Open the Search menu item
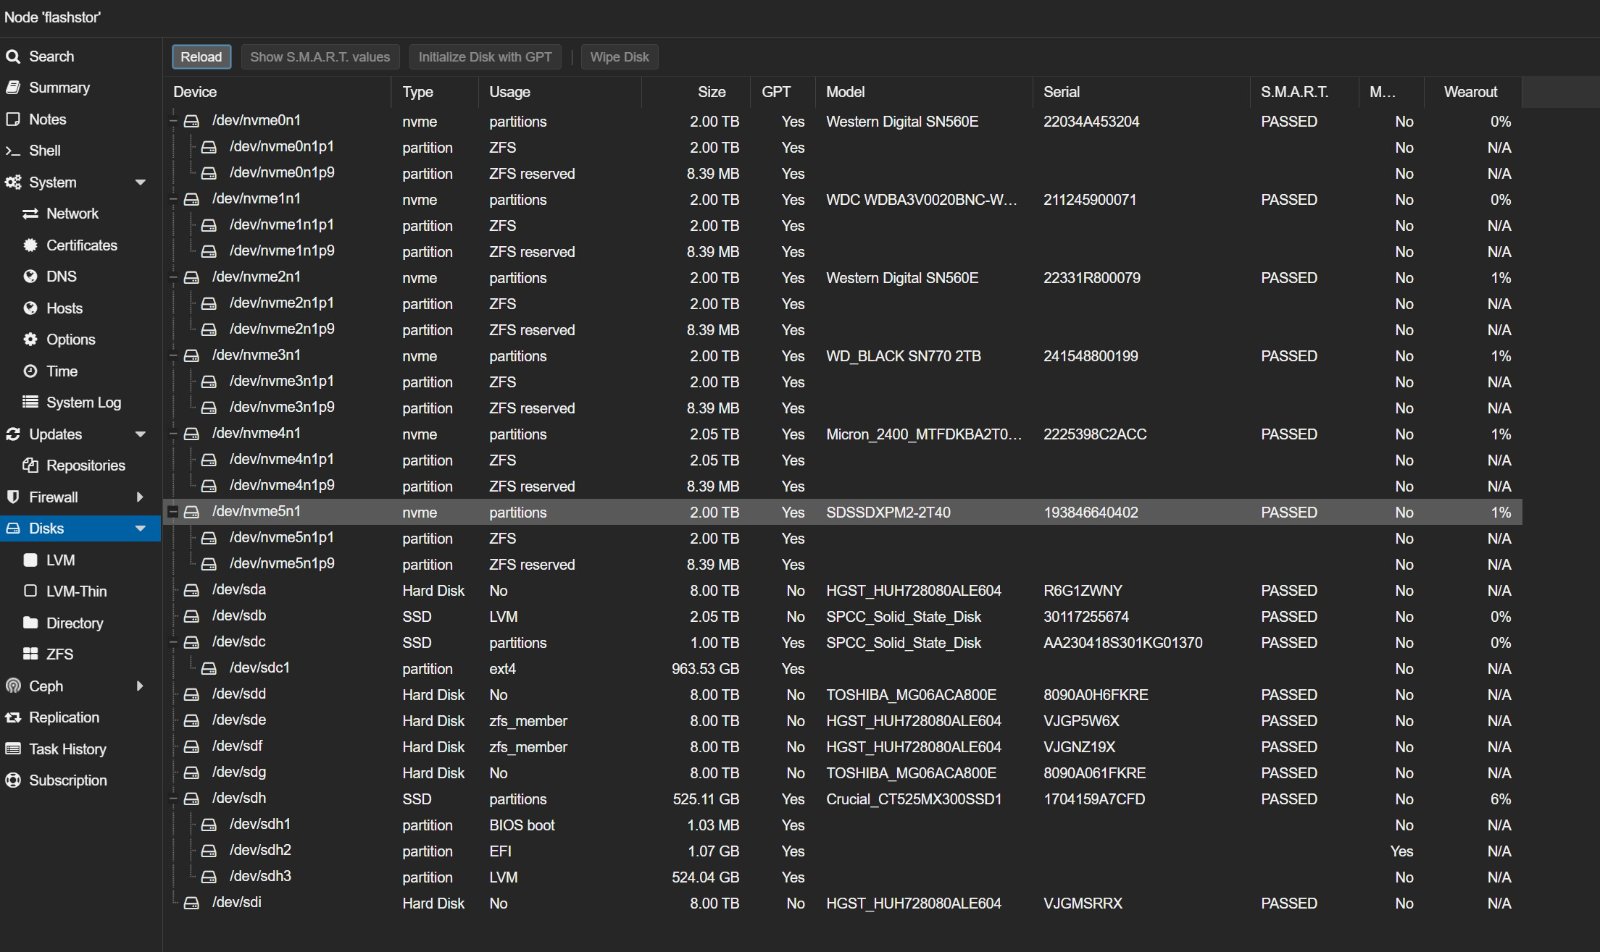 (80, 57)
